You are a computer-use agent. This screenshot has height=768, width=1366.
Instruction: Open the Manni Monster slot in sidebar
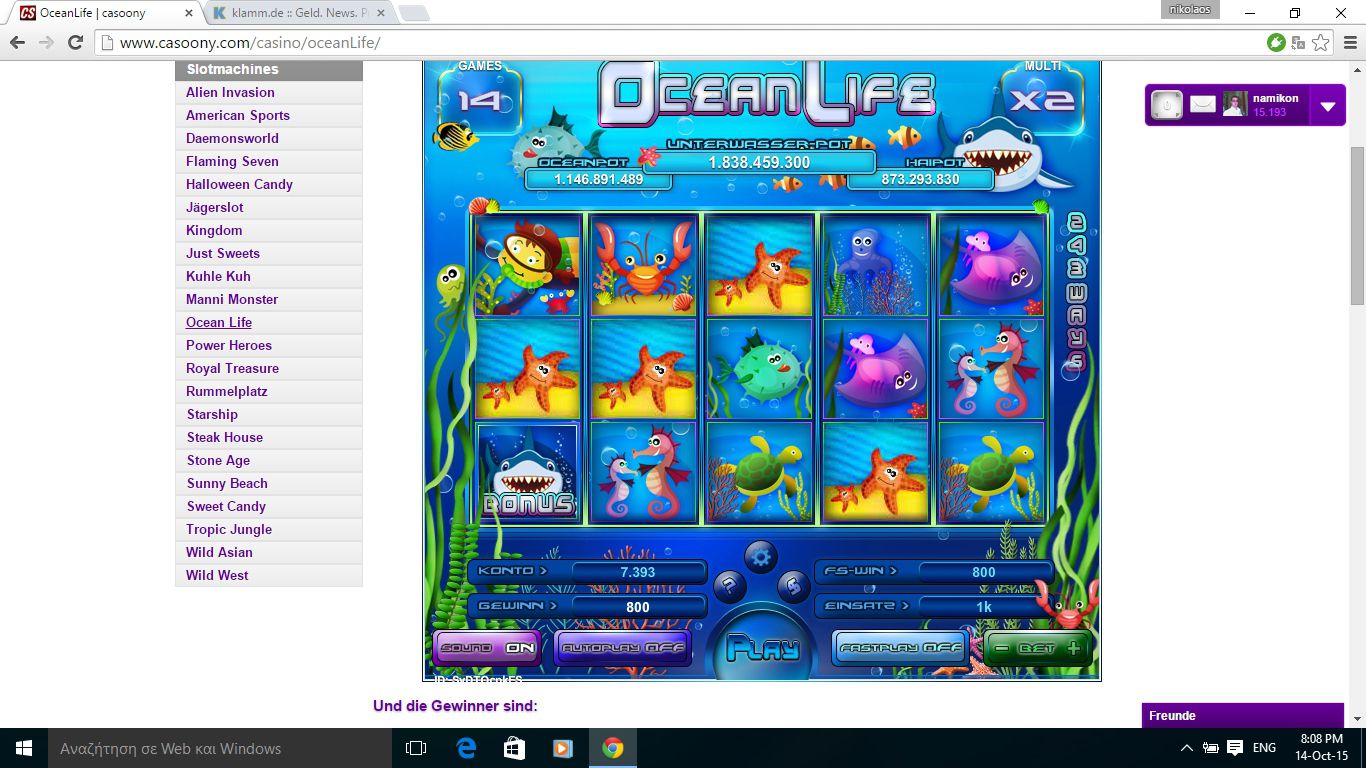[269, 299]
